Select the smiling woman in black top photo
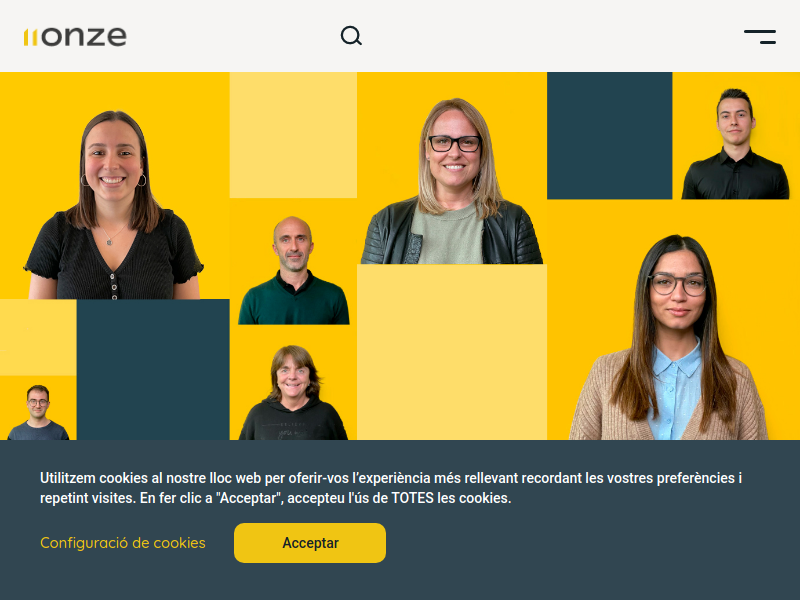Screen dimensions: 800x600 pyautogui.click(x=113, y=205)
